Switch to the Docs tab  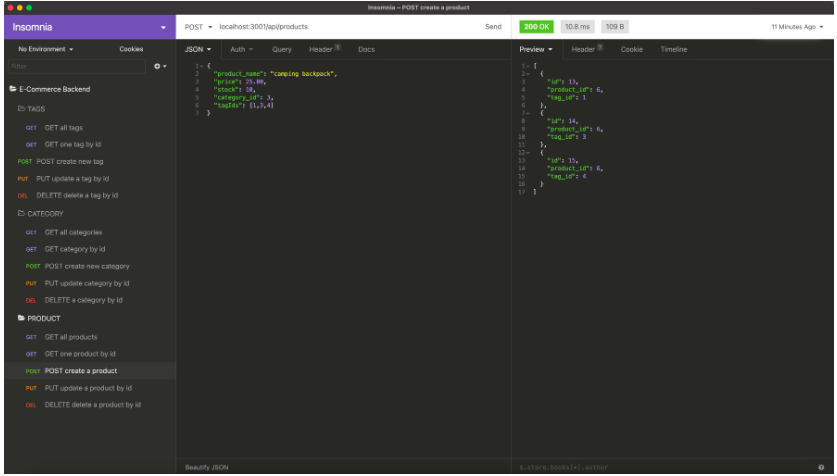(x=366, y=49)
